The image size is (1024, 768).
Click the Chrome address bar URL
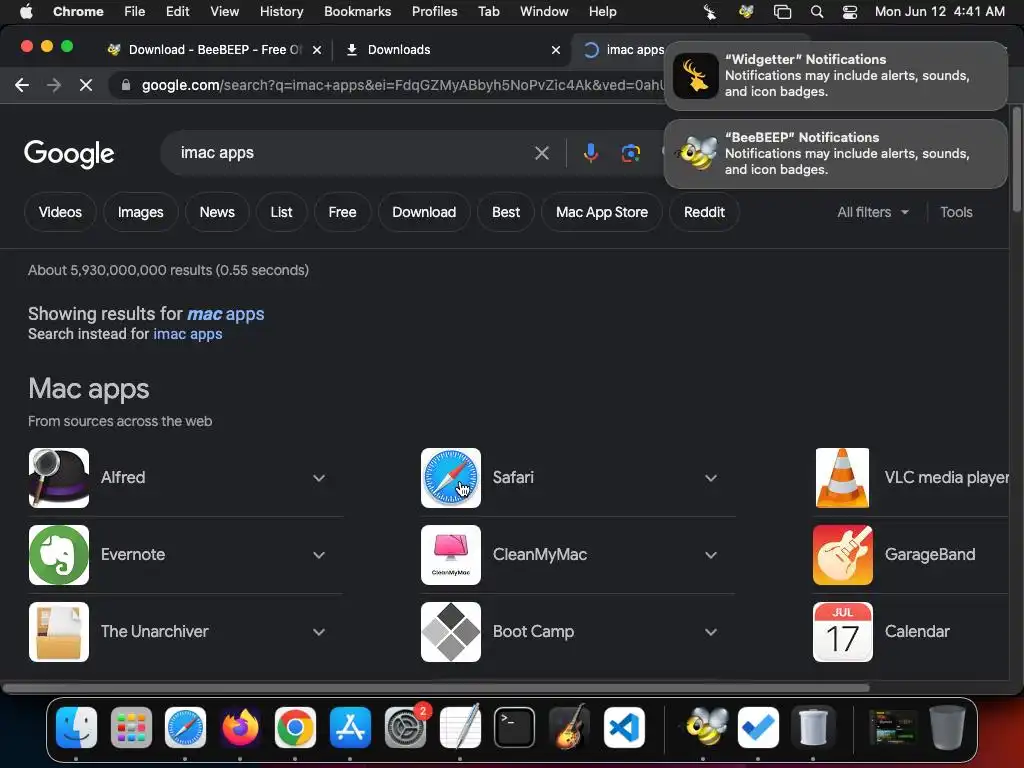point(402,85)
